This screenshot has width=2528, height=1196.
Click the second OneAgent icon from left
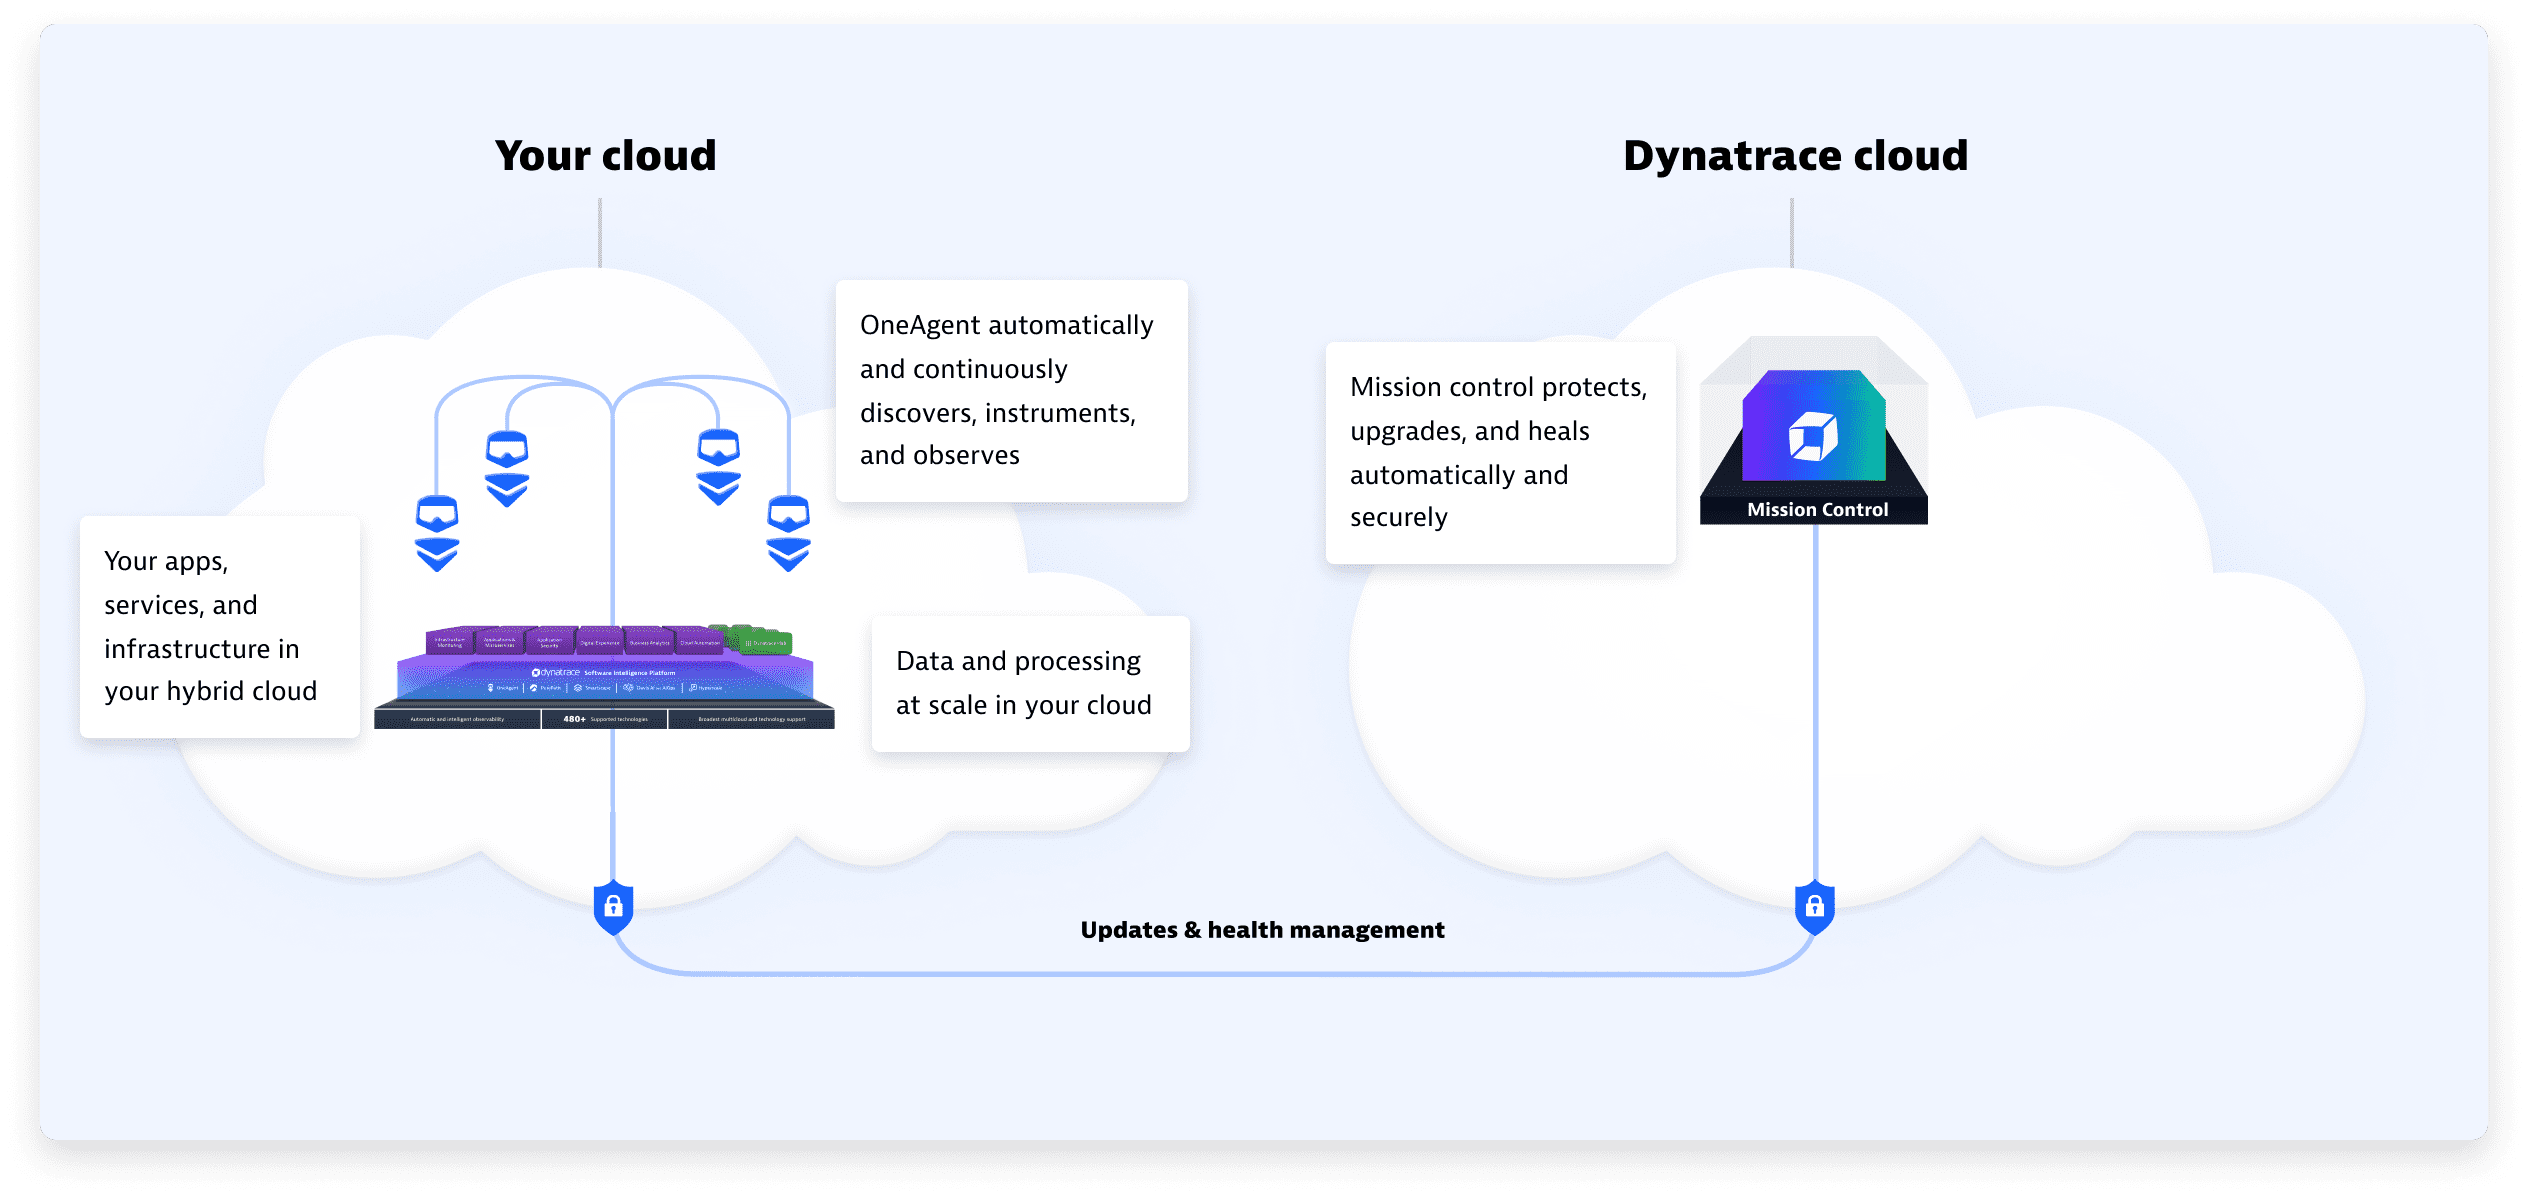[x=507, y=468]
